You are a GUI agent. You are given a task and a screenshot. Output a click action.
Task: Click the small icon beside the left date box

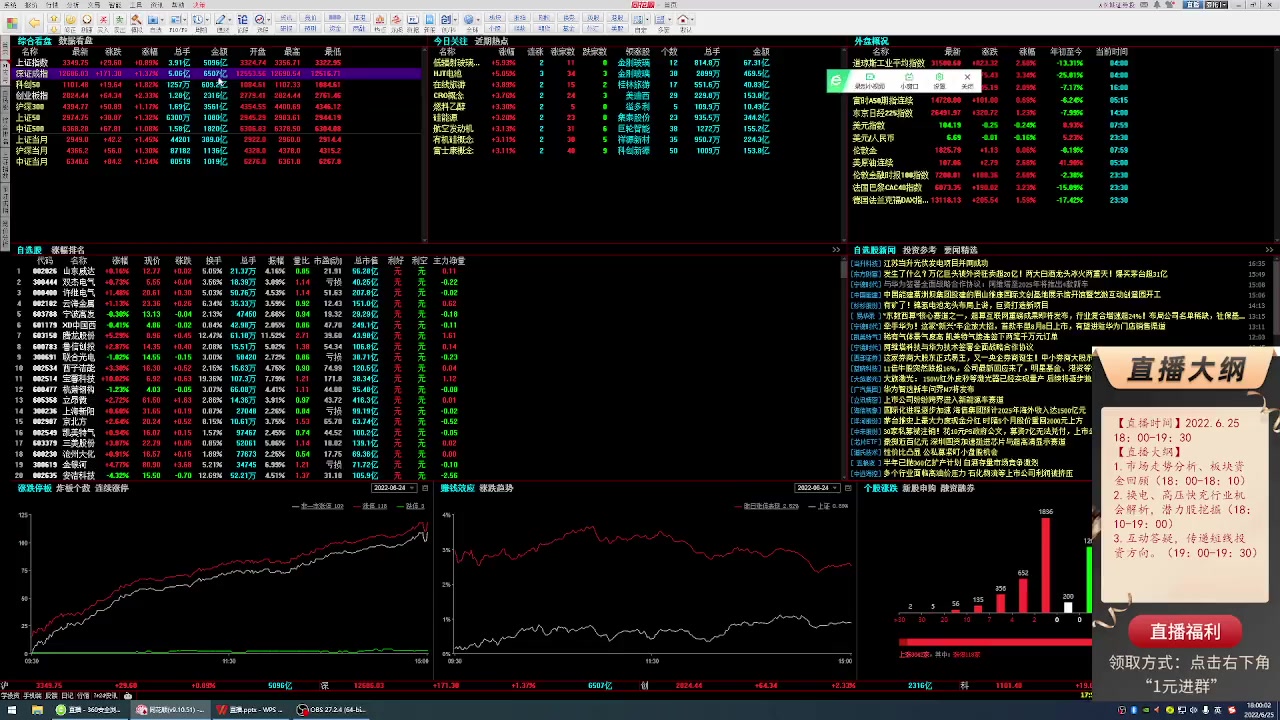425,488
